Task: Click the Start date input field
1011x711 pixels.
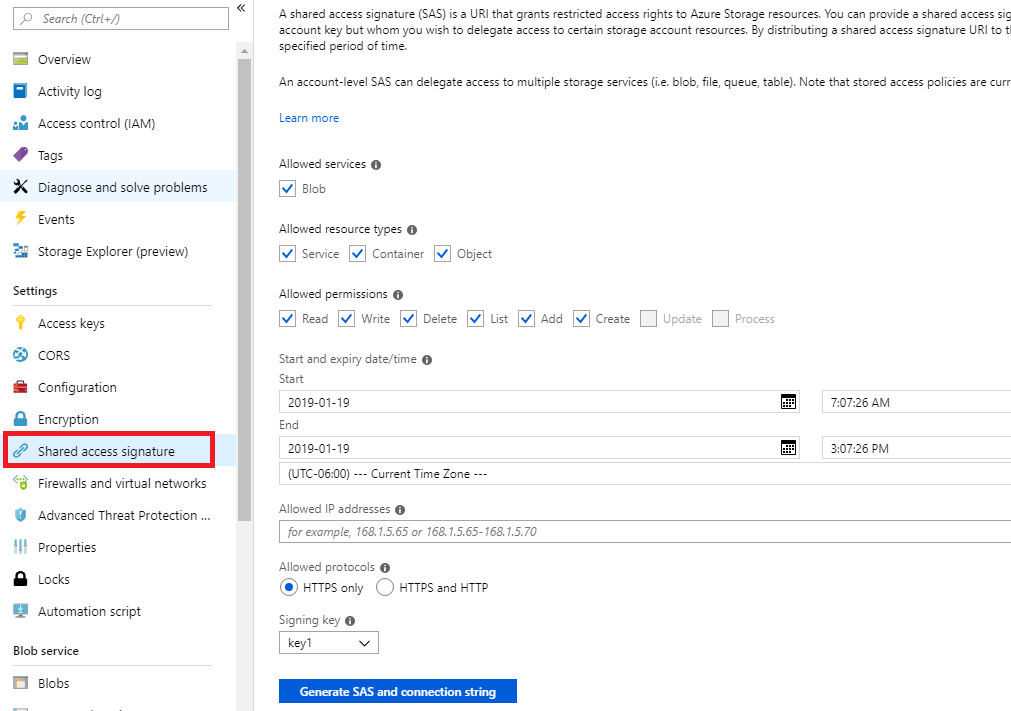Action: [539, 402]
